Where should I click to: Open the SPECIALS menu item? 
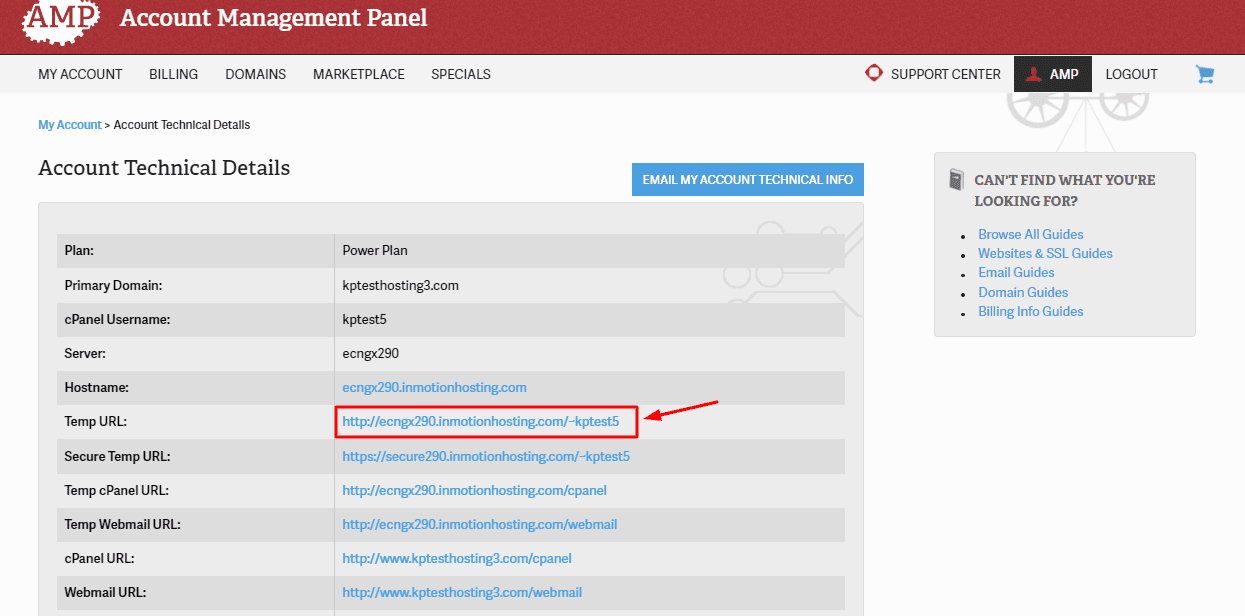click(x=461, y=74)
